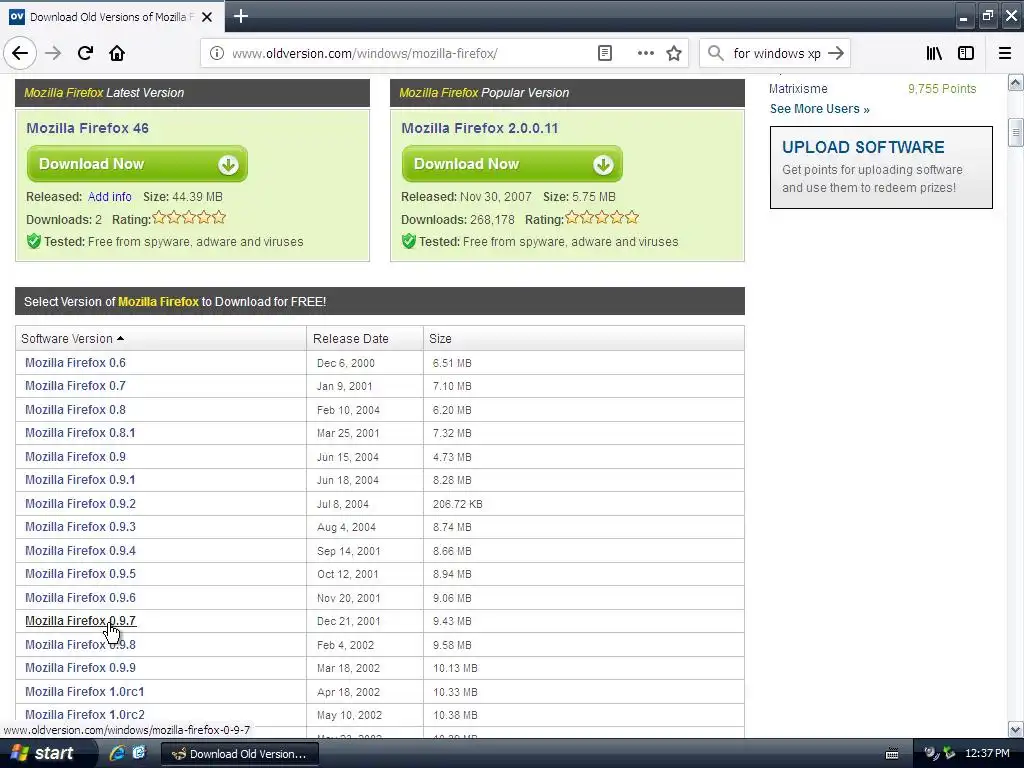
Task: Click green tested shield under Firefox 46
Action: pyautogui.click(x=34, y=242)
